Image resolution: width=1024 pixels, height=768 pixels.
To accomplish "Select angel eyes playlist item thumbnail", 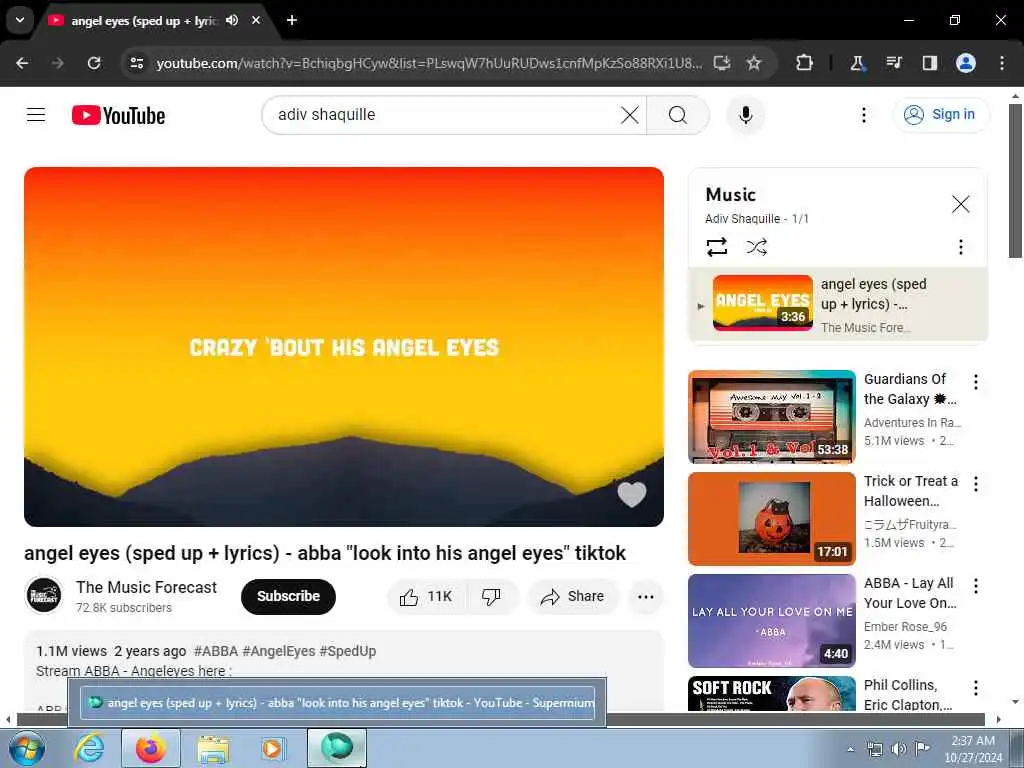I will [x=763, y=303].
